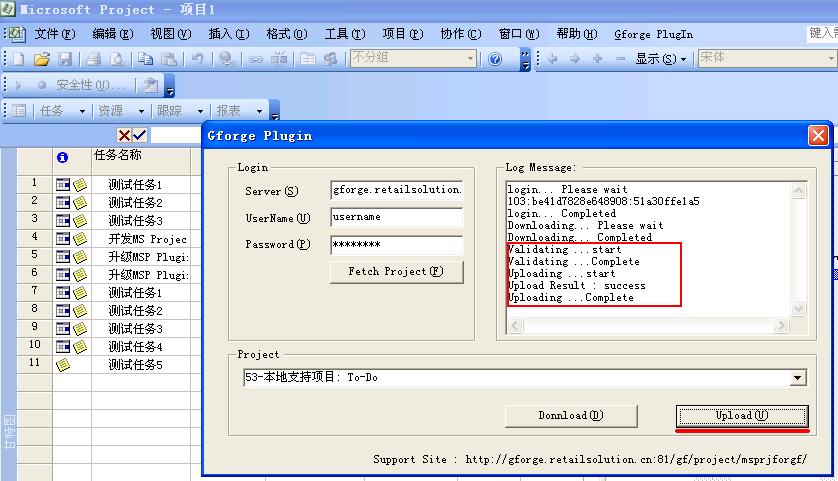
Task: Click the note icon on row 测试任务5
Action: point(63,365)
